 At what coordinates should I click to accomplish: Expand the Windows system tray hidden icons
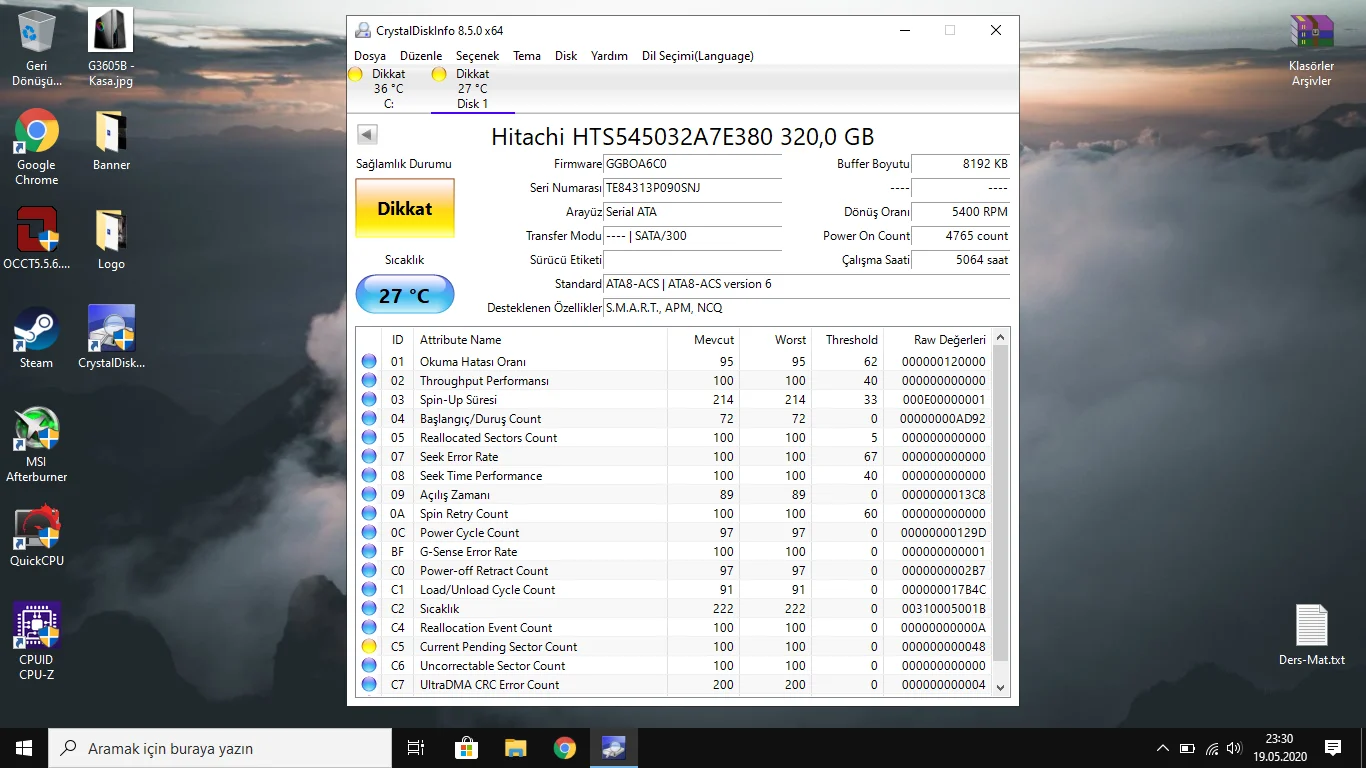pos(1162,747)
